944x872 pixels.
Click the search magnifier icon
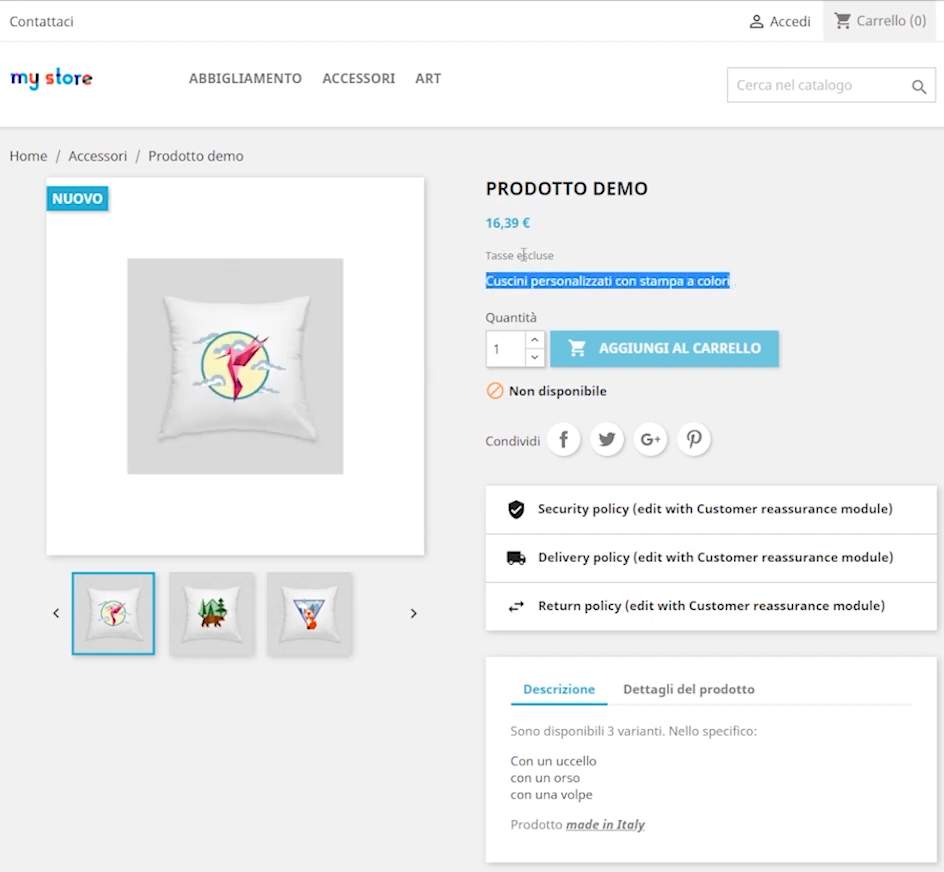coord(919,87)
